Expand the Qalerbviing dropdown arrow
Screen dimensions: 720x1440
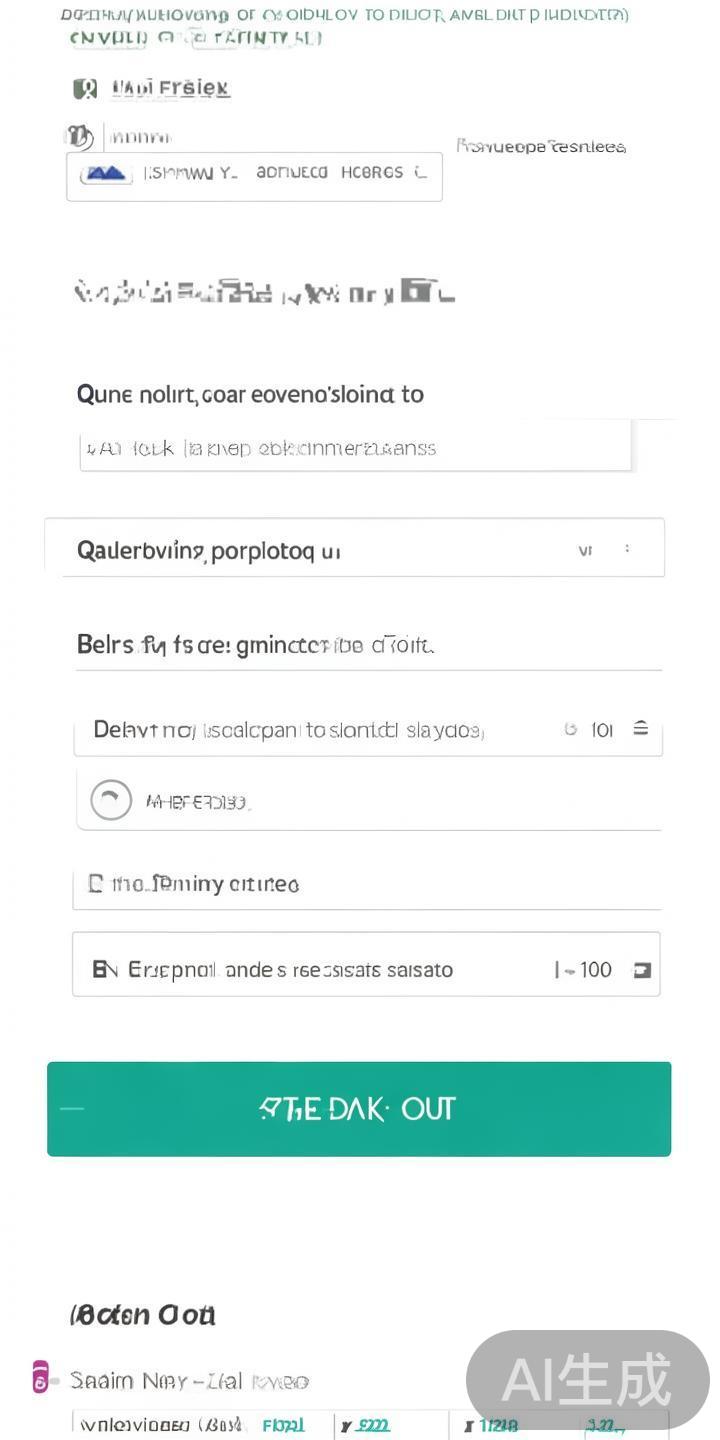pyautogui.click(x=585, y=550)
